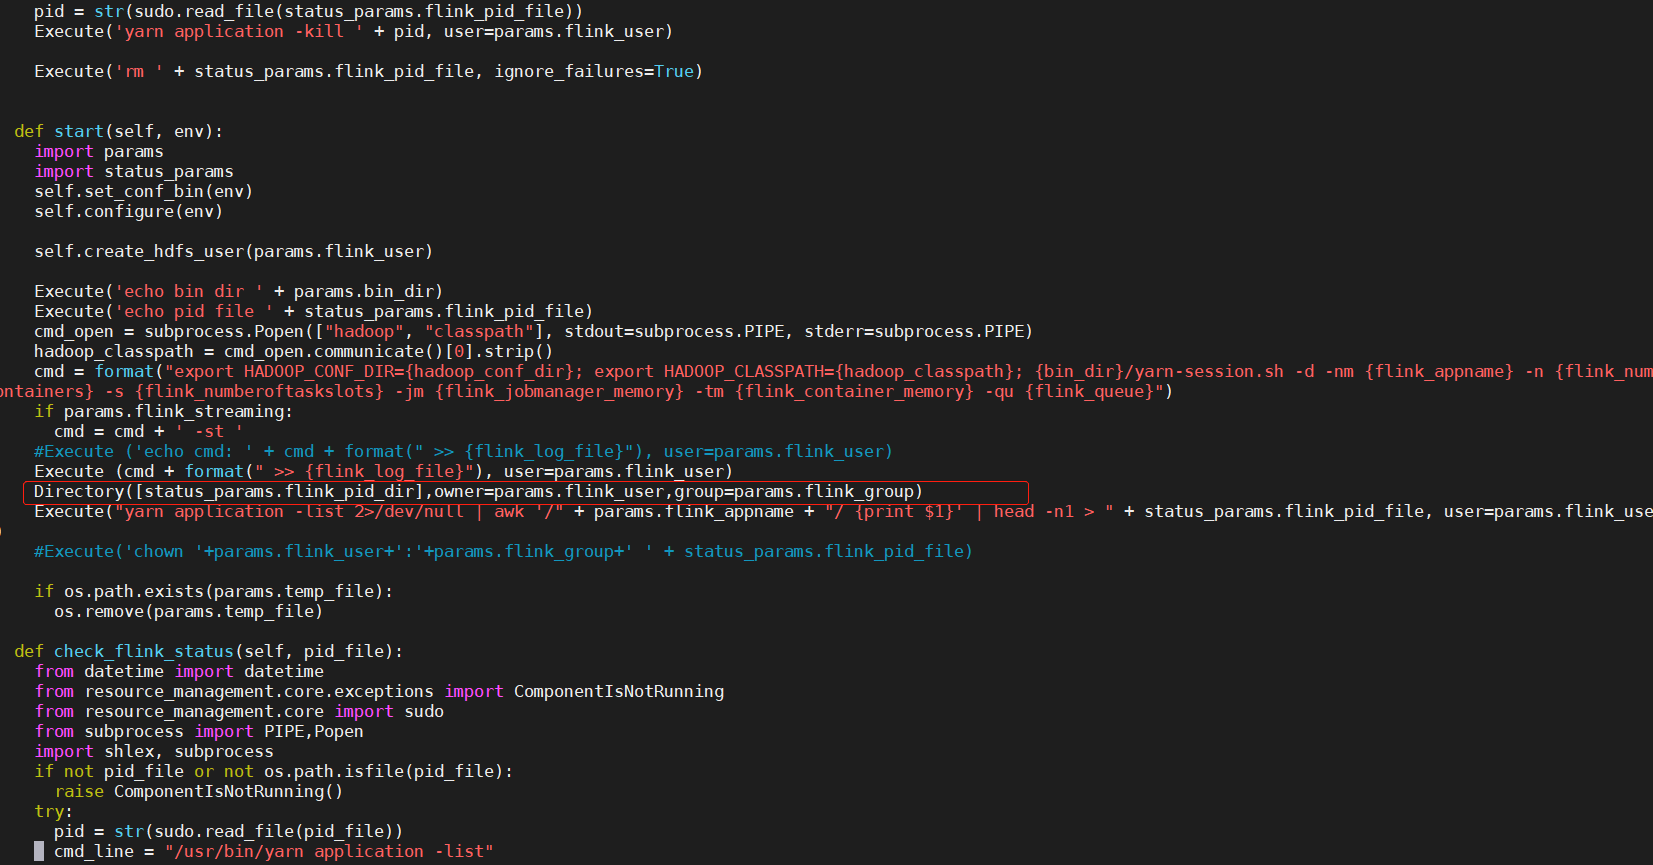Click the commented '#Execute (echo cmd:' line
Viewport: 1653px width, 865px height.
(463, 451)
